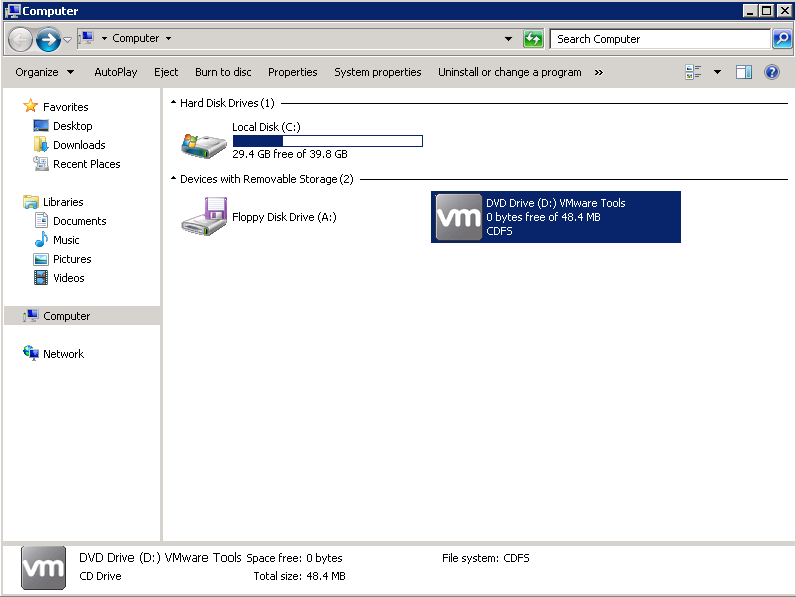Collapse Devices with Removable Storage group

click(173, 179)
